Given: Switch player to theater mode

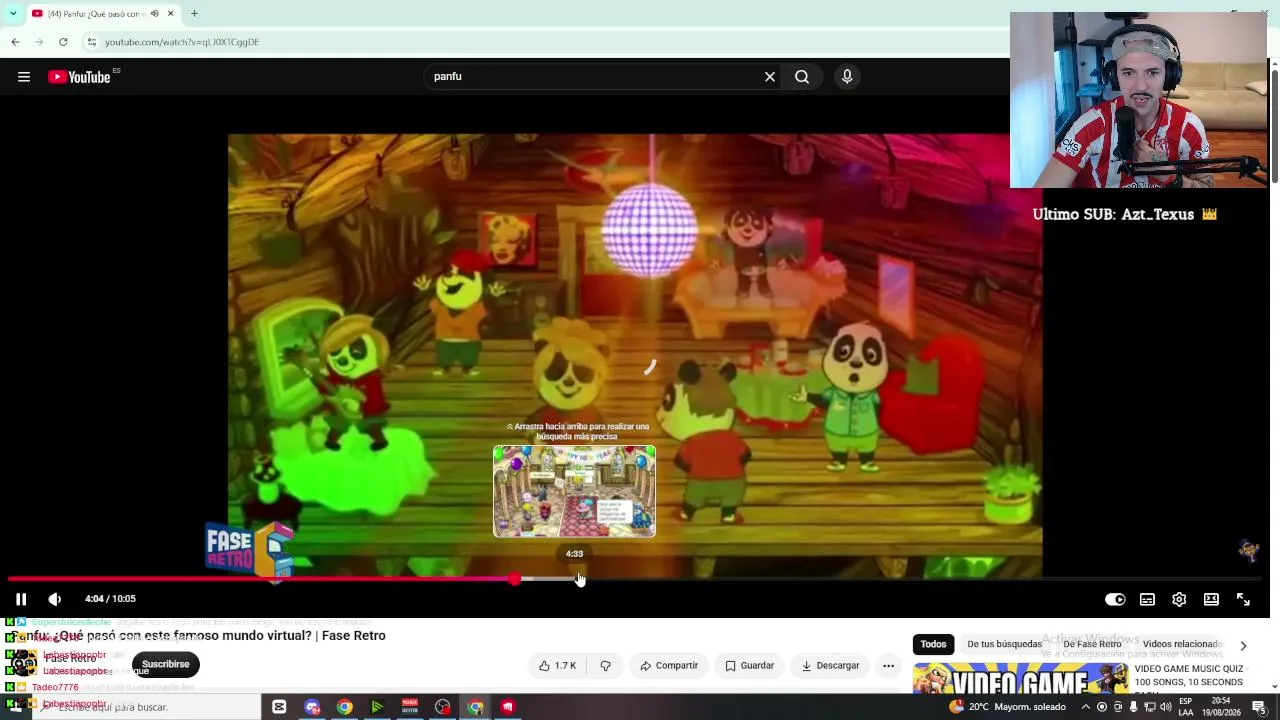Looking at the screenshot, I should click(1211, 599).
